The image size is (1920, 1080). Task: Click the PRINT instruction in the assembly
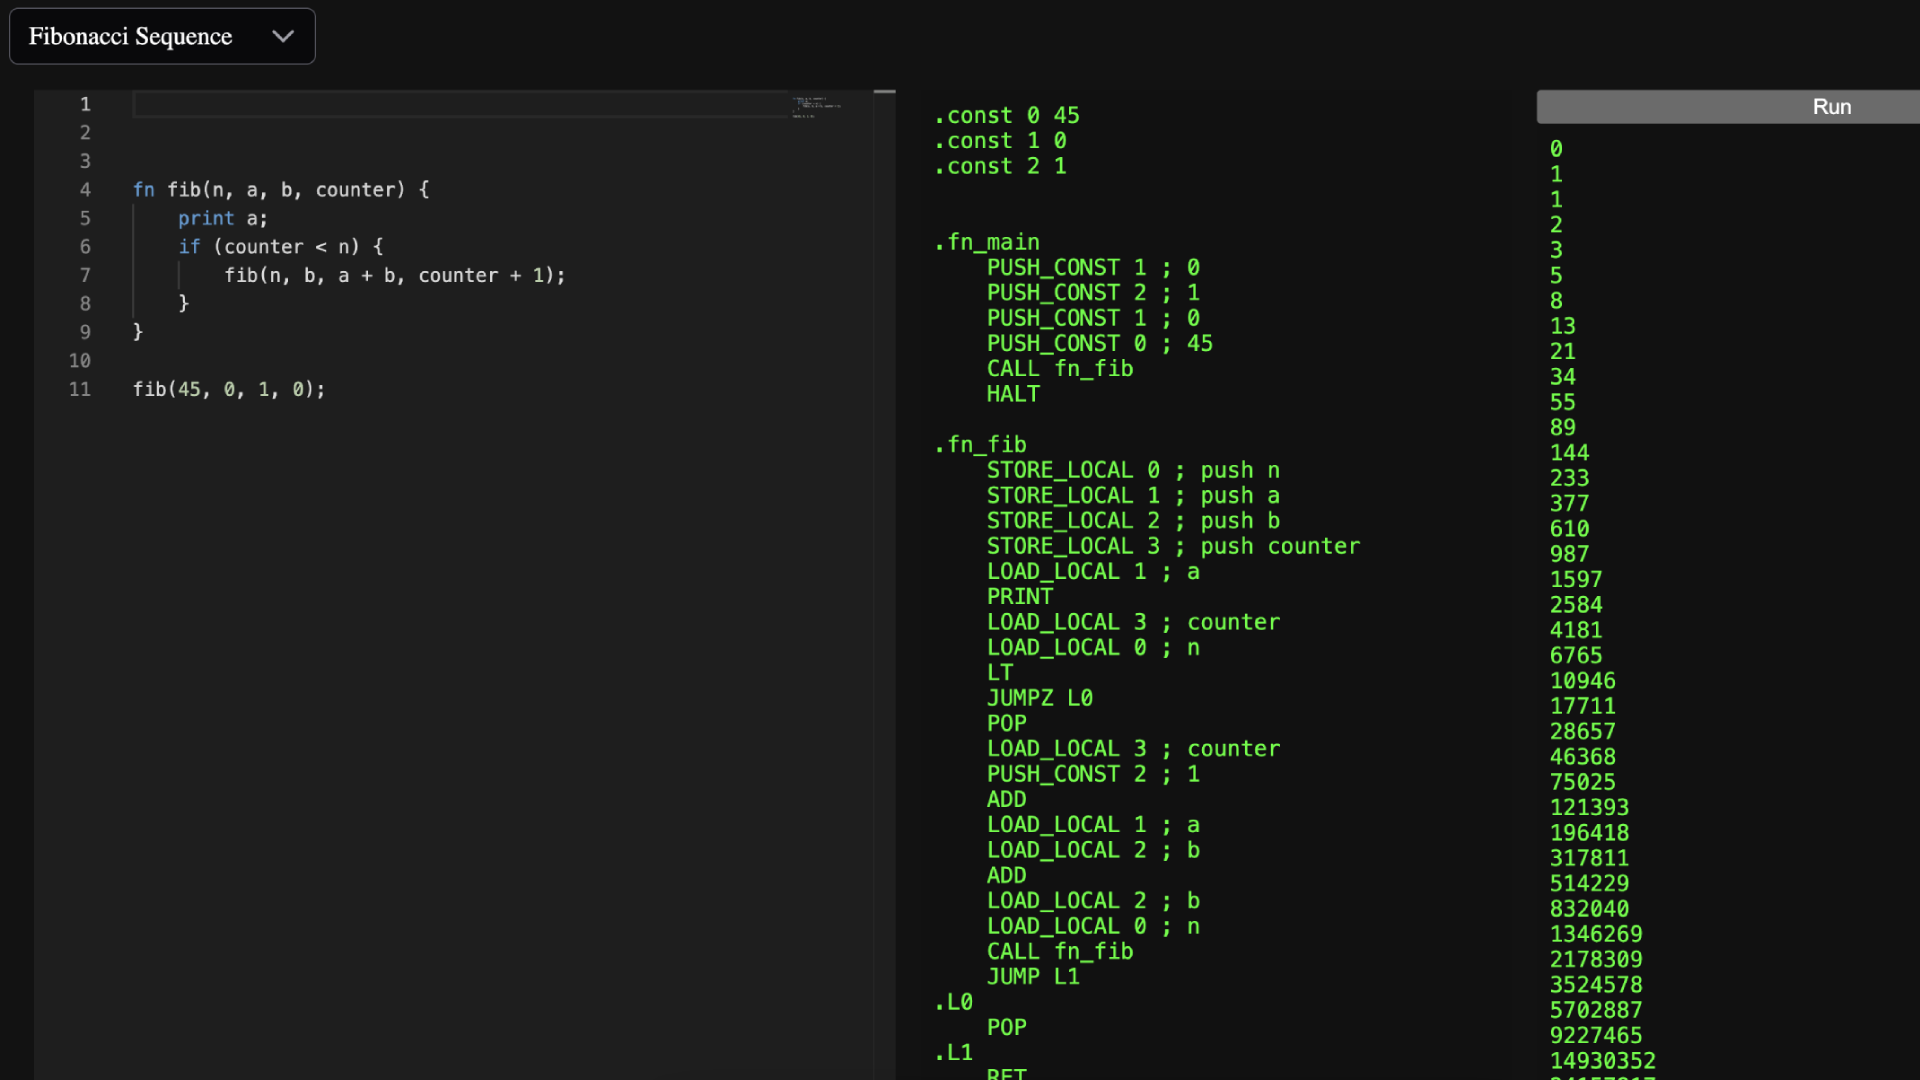click(x=1019, y=597)
